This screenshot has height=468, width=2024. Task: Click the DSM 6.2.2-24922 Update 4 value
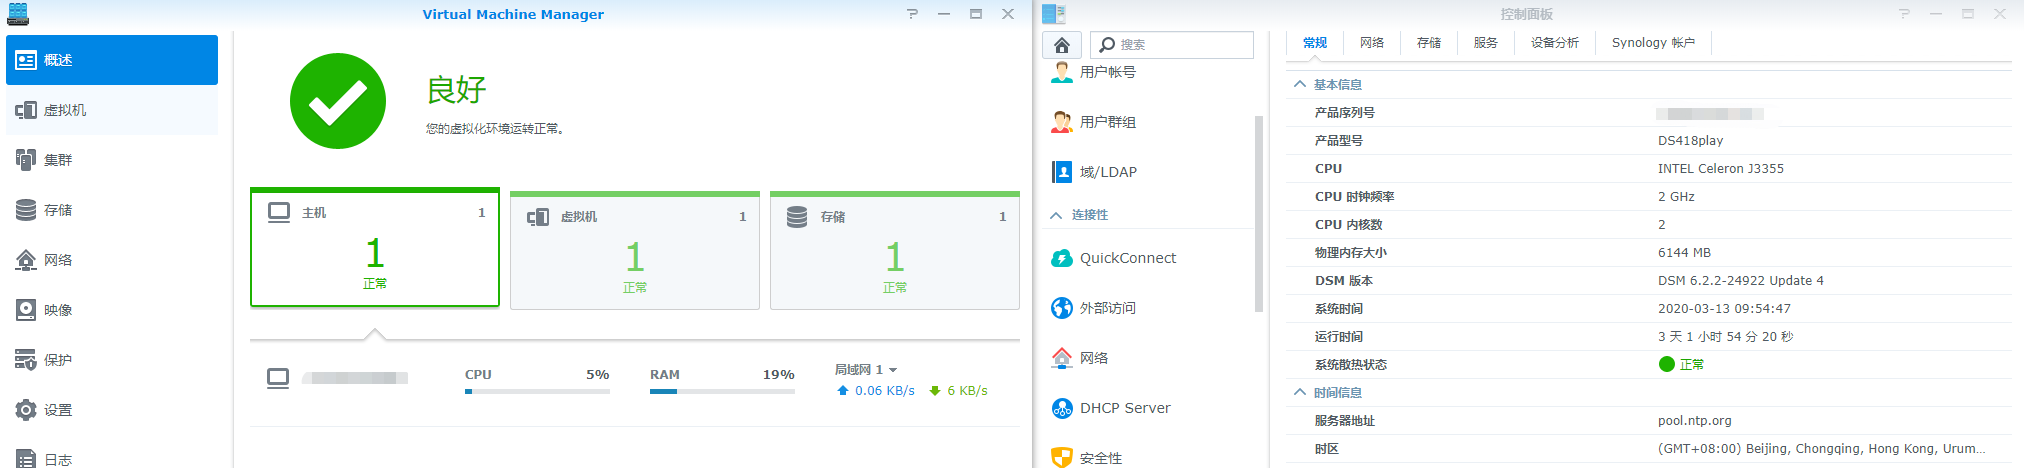point(1740,281)
